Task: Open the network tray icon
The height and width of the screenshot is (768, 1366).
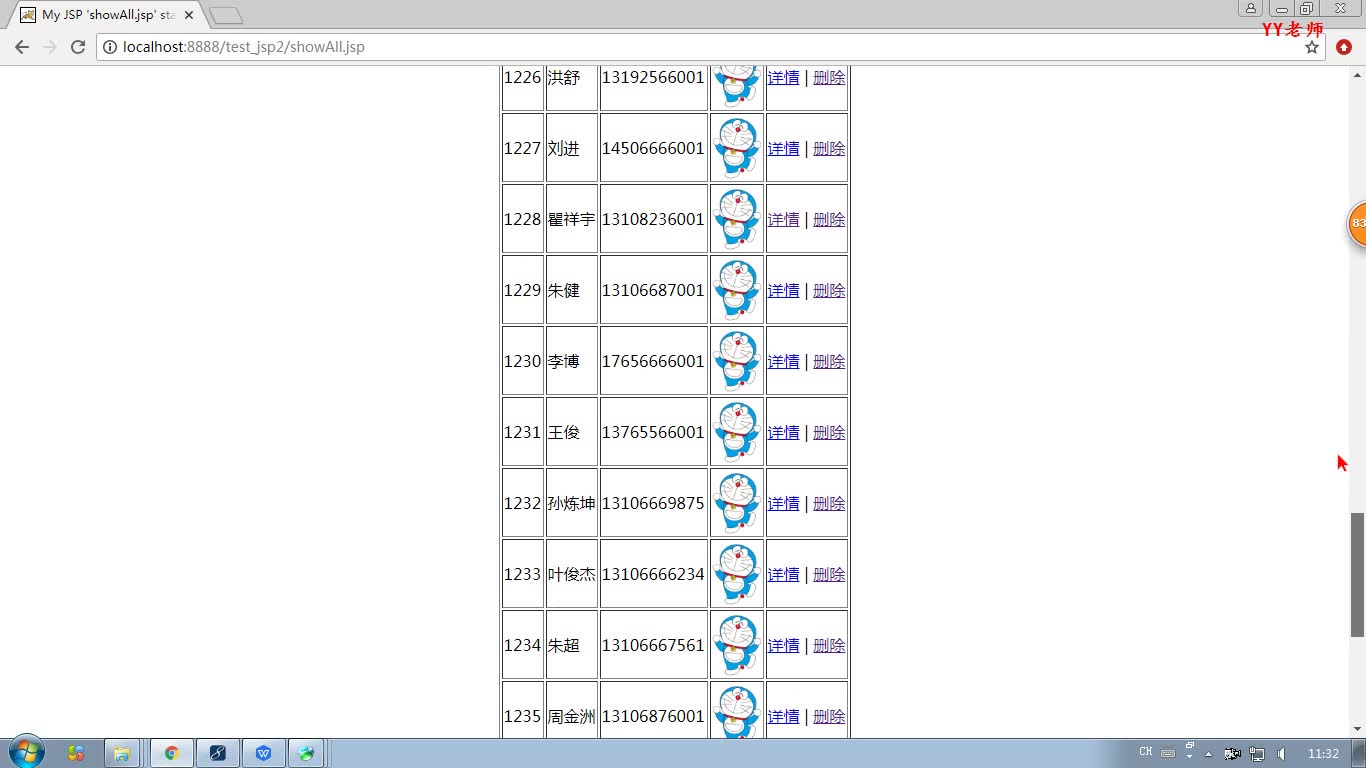Action: [1257, 753]
